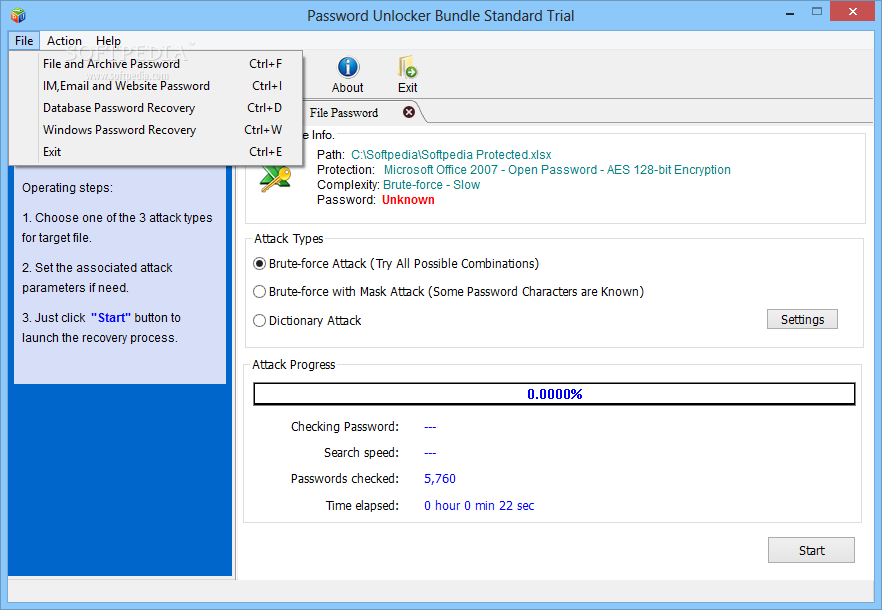
Task: Click the time elapsed value 0 hour 0 min 22 sec
Action: pos(479,505)
